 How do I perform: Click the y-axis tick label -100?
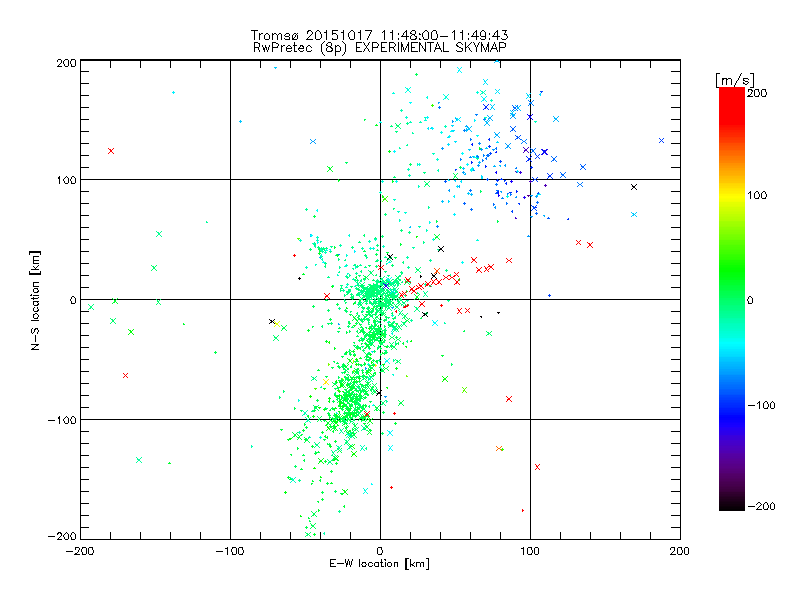[62, 420]
